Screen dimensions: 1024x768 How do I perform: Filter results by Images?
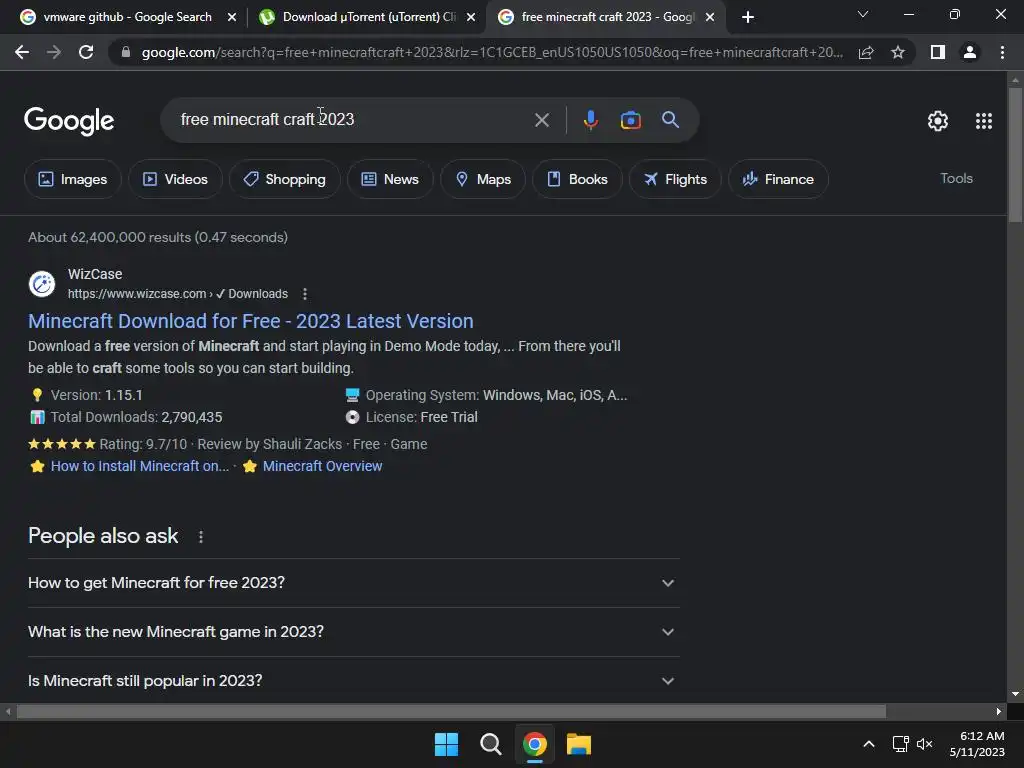click(x=72, y=179)
